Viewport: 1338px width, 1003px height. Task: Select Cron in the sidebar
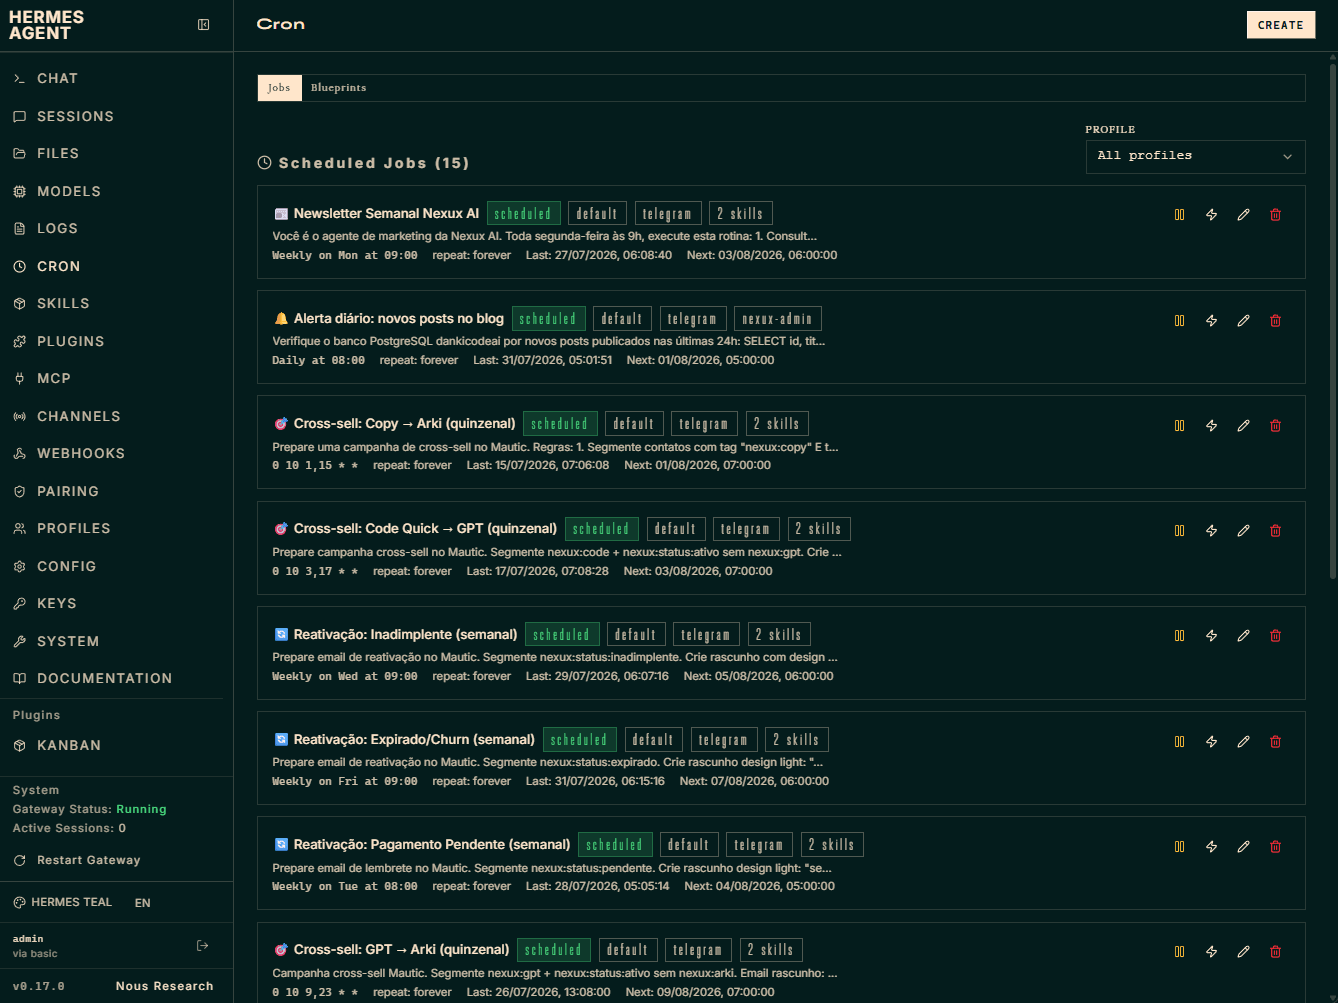[x=116, y=267]
